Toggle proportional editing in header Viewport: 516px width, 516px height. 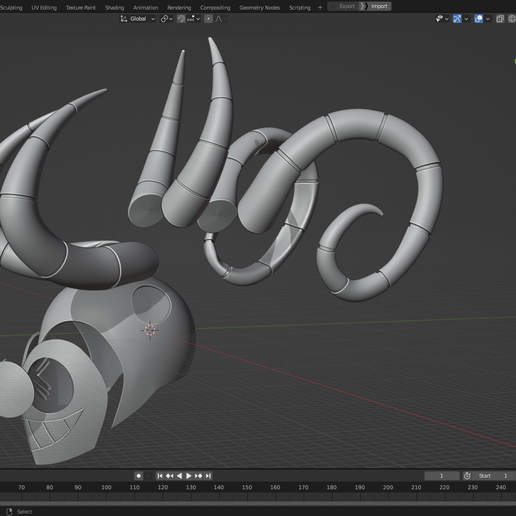point(208,19)
